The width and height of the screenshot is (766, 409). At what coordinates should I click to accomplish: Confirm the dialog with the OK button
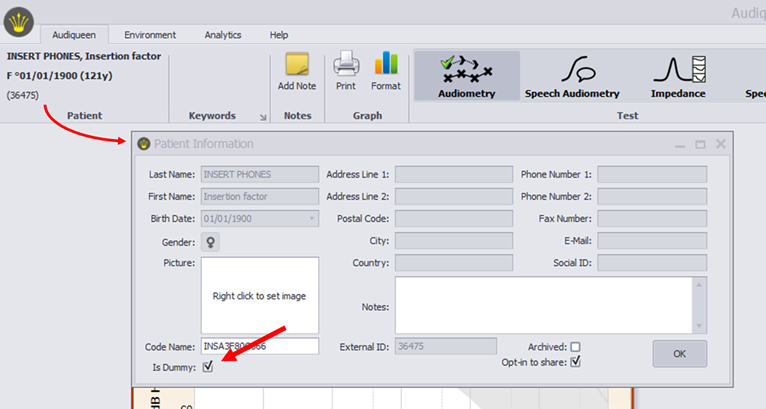[x=680, y=354]
